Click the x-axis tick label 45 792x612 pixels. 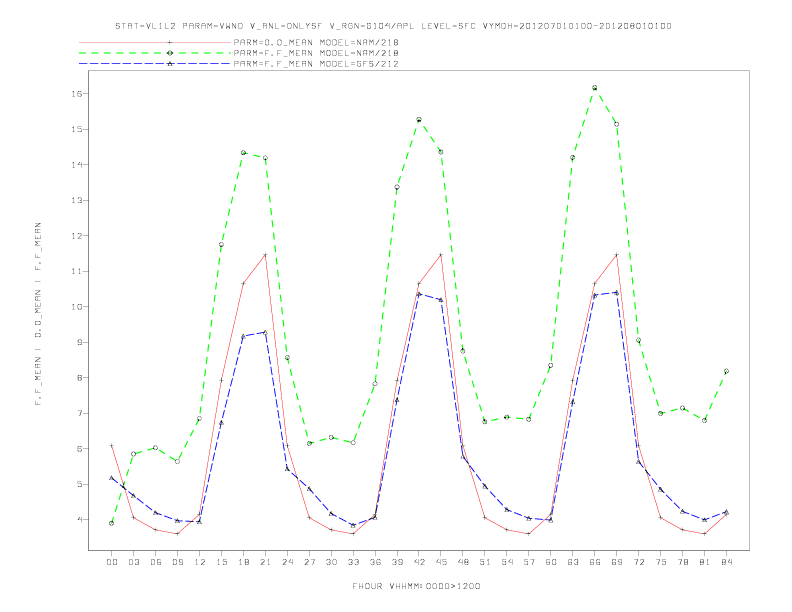[x=441, y=562]
